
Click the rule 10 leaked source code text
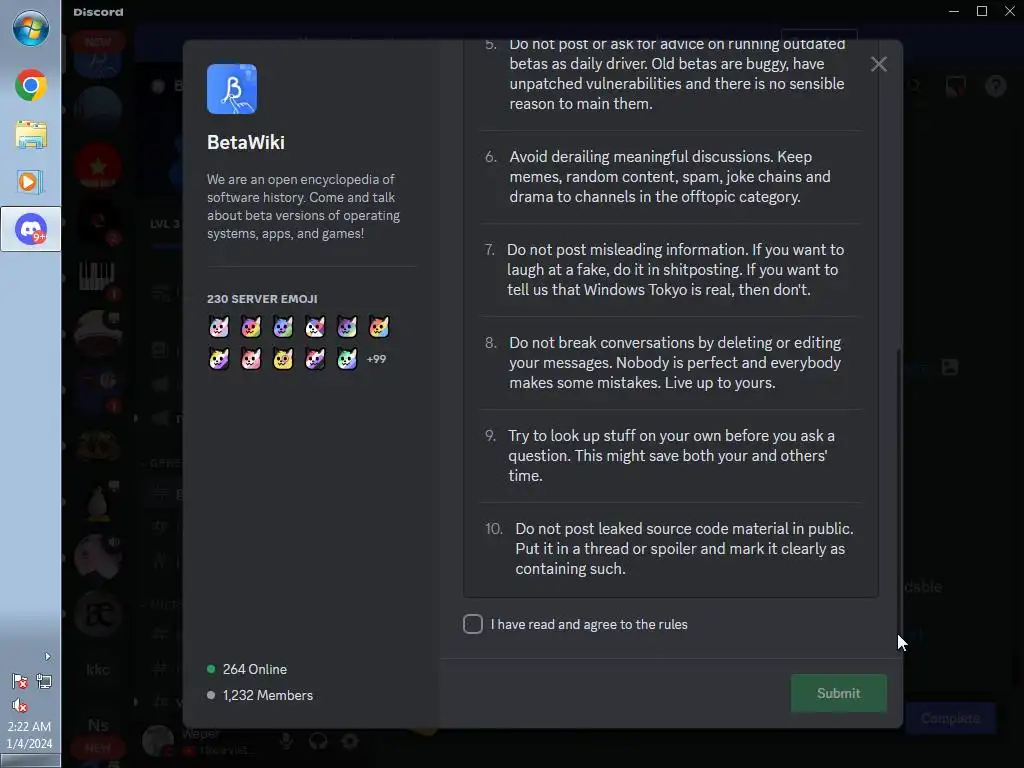pyautogui.click(x=684, y=549)
